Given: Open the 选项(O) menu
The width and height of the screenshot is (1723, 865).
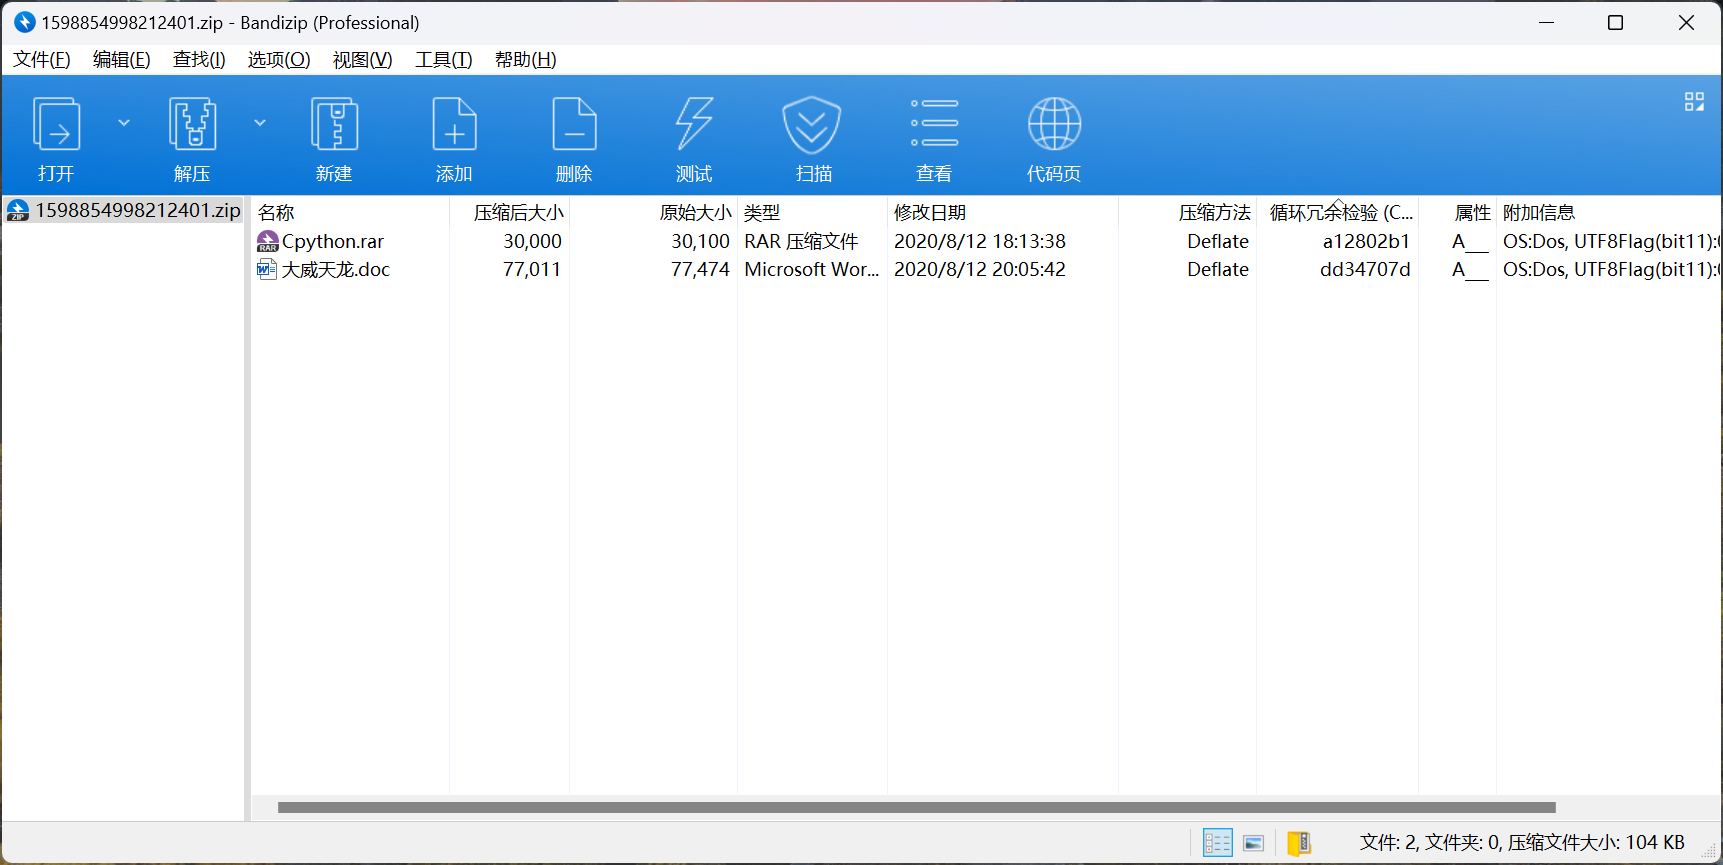Looking at the screenshot, I should tap(279, 60).
